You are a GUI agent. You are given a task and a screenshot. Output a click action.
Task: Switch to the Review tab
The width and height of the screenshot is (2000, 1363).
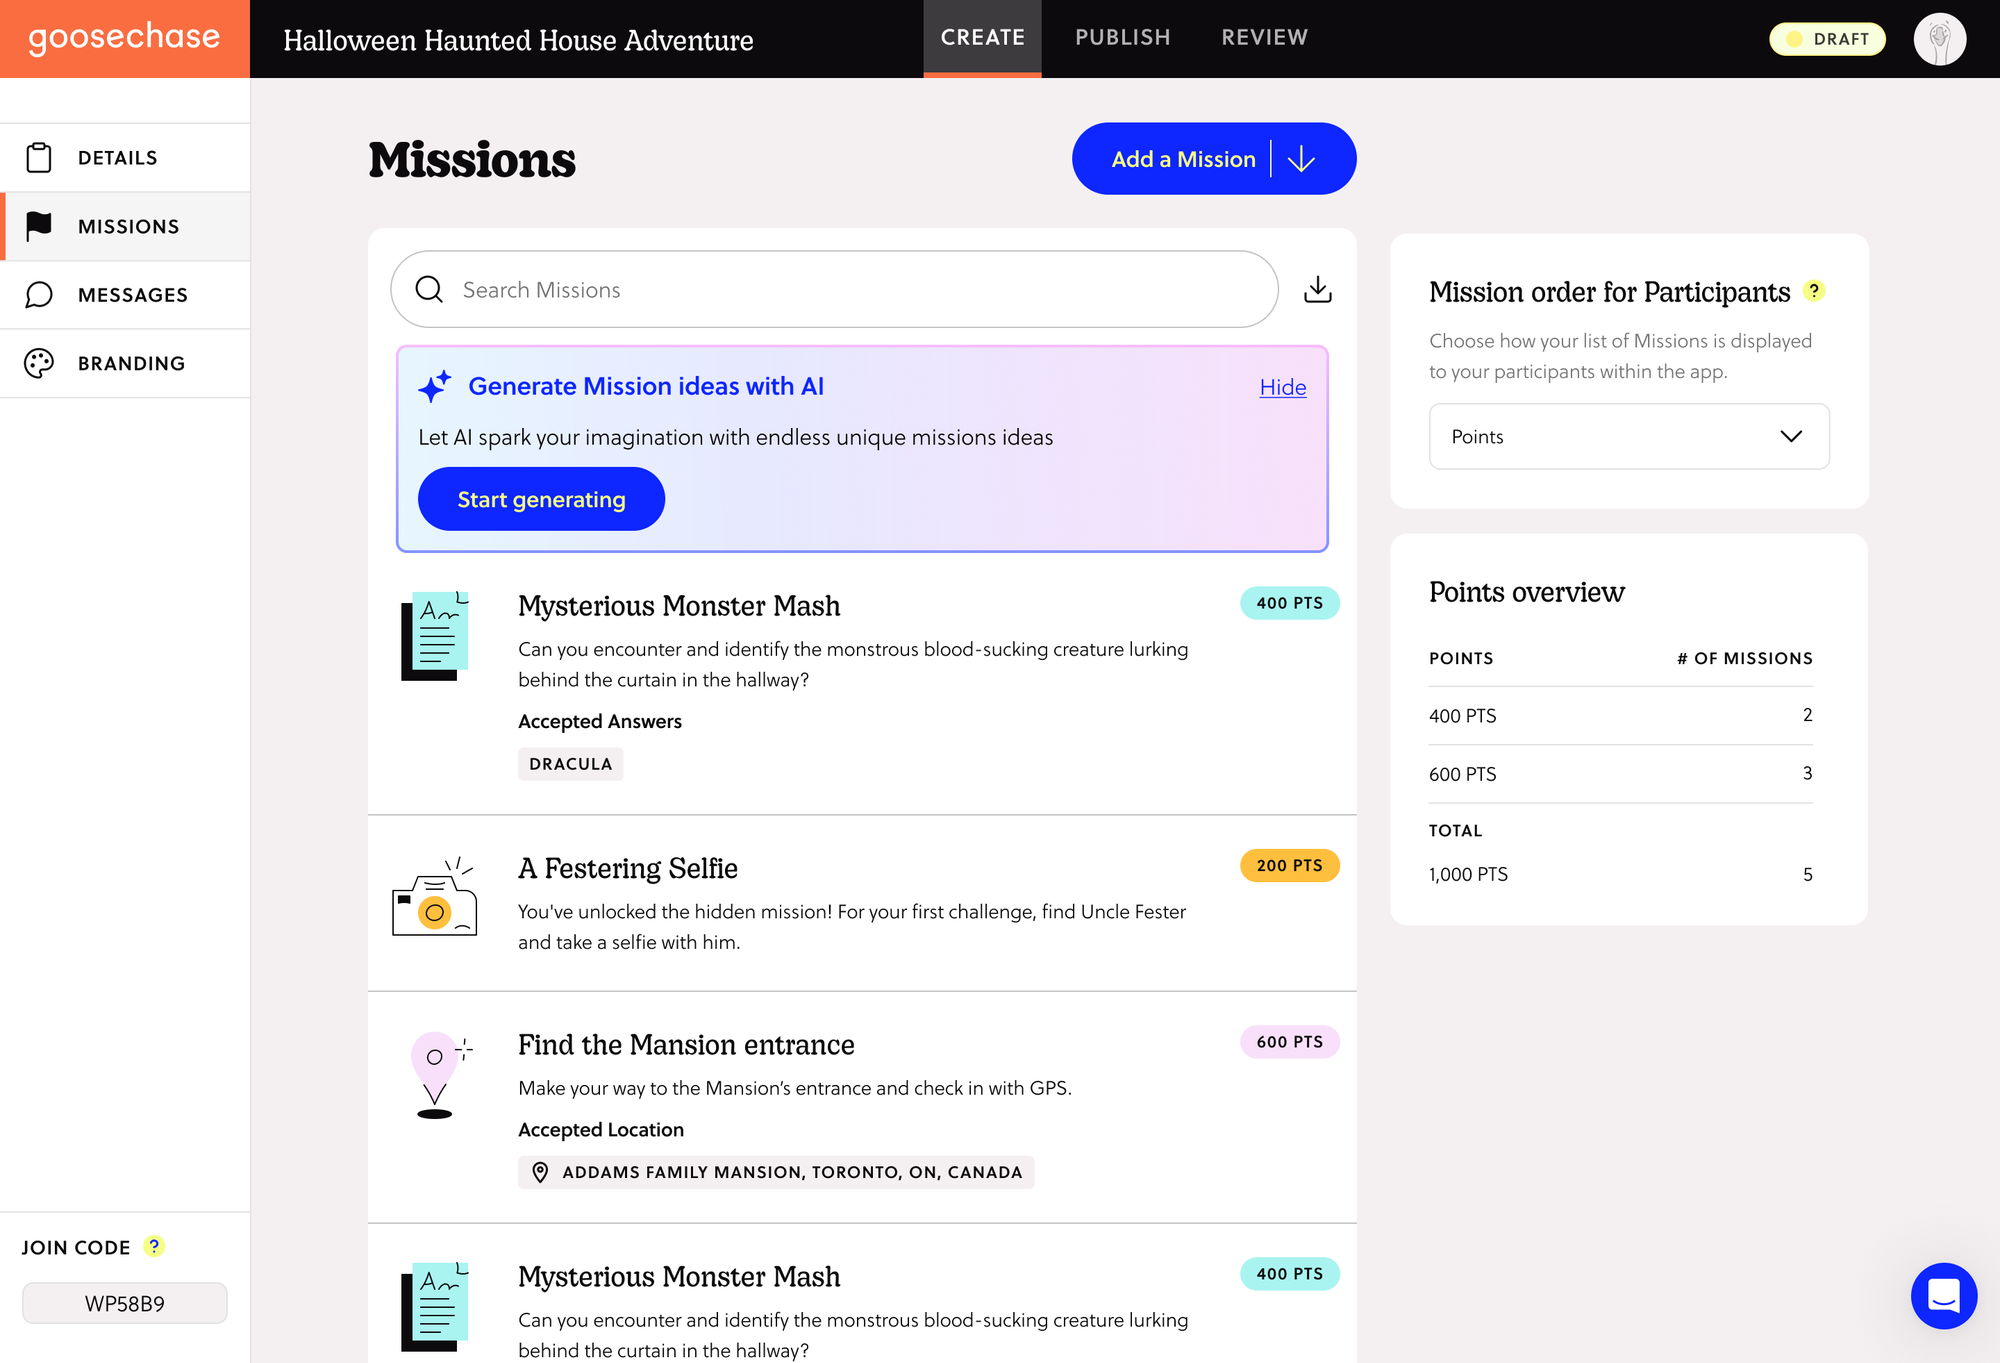click(1264, 38)
